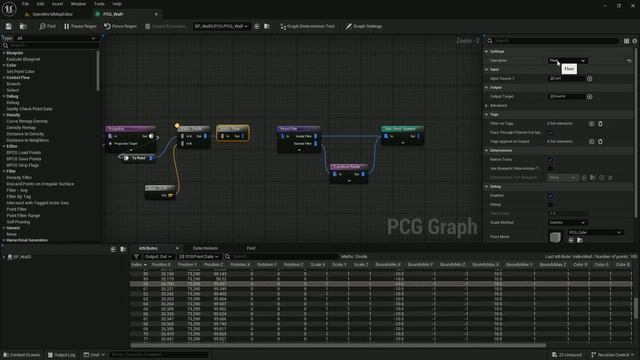The image size is (640, 360).
Task: Click the Unreal Engine logo icon
Action: point(9,9)
